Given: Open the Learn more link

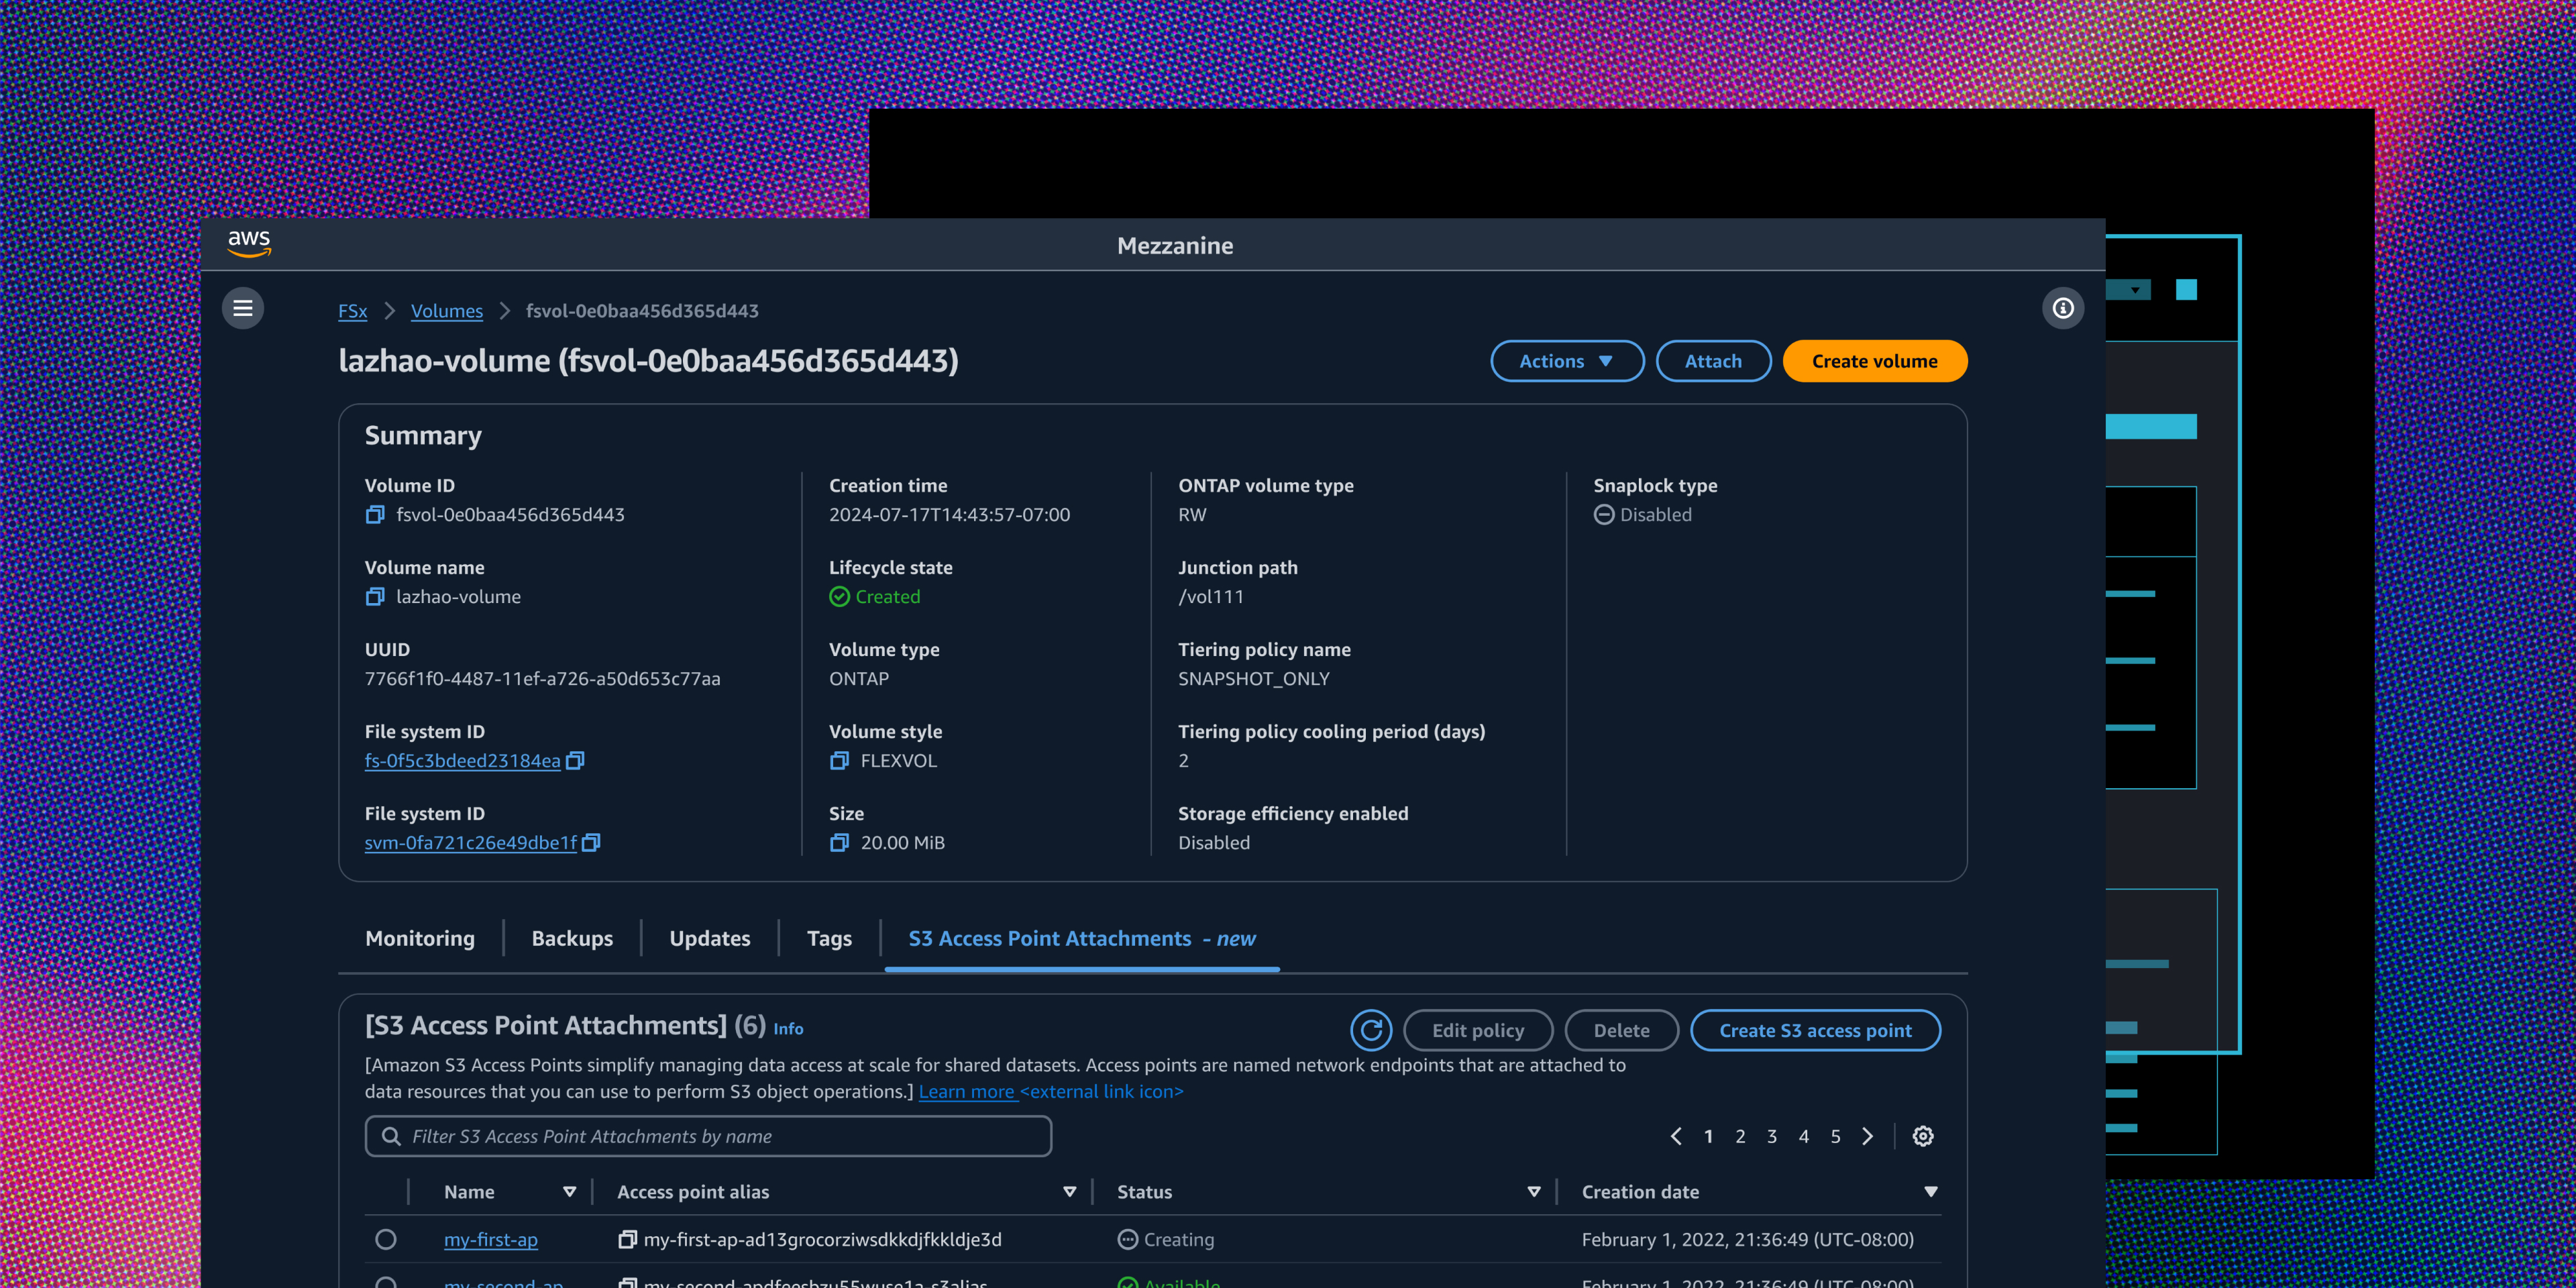Looking at the screenshot, I should pyautogui.click(x=966, y=1091).
